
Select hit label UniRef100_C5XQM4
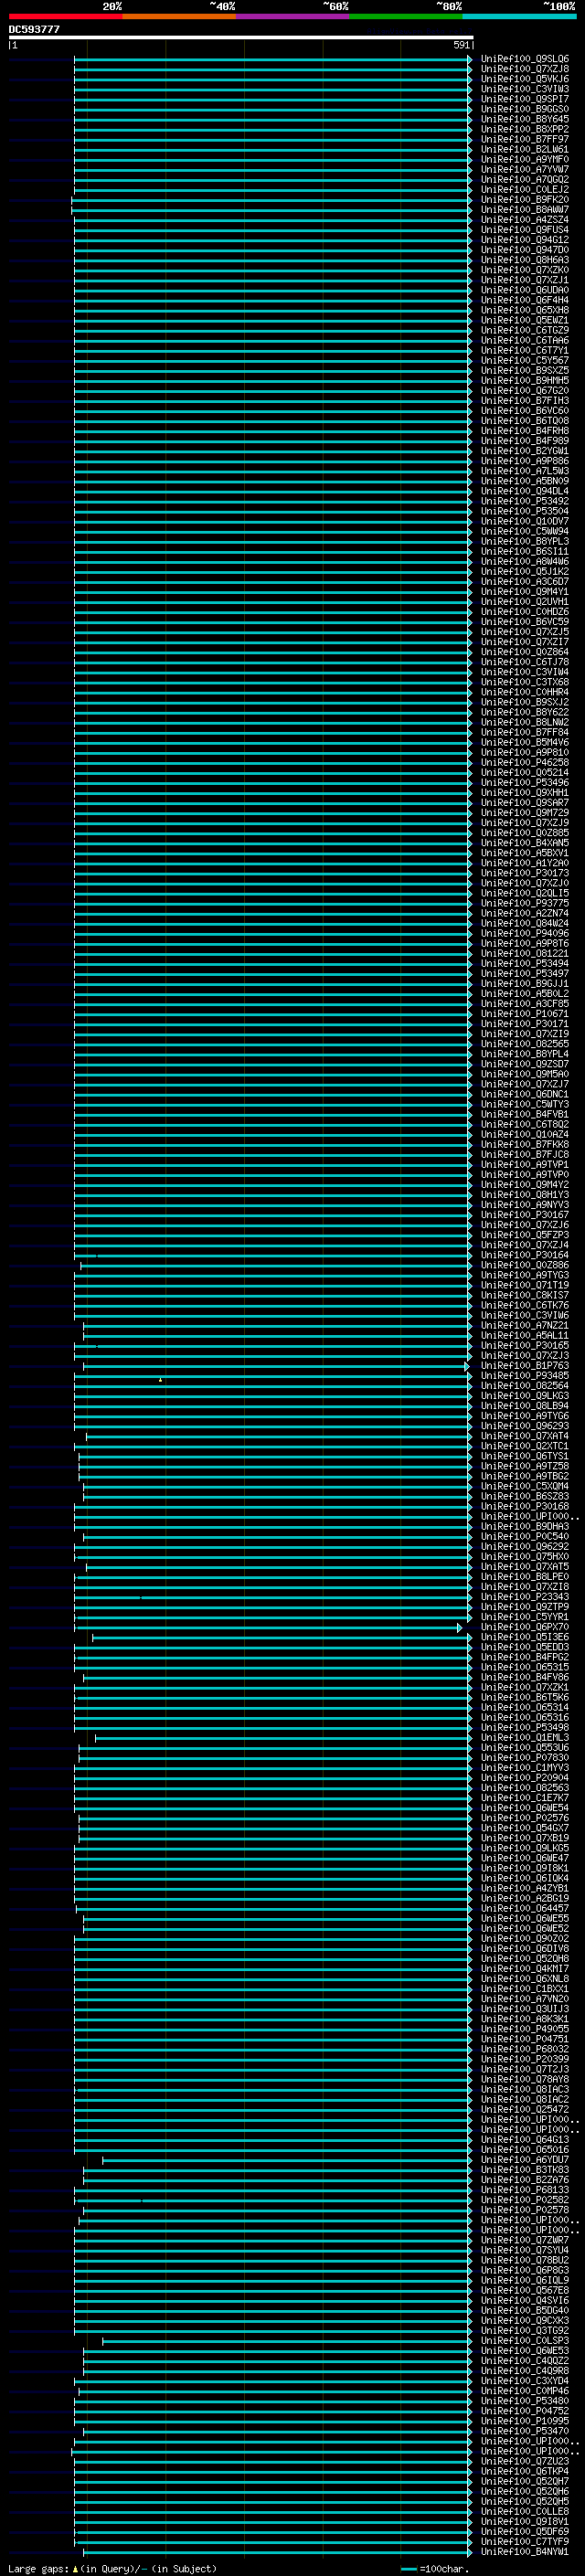[525, 1486]
